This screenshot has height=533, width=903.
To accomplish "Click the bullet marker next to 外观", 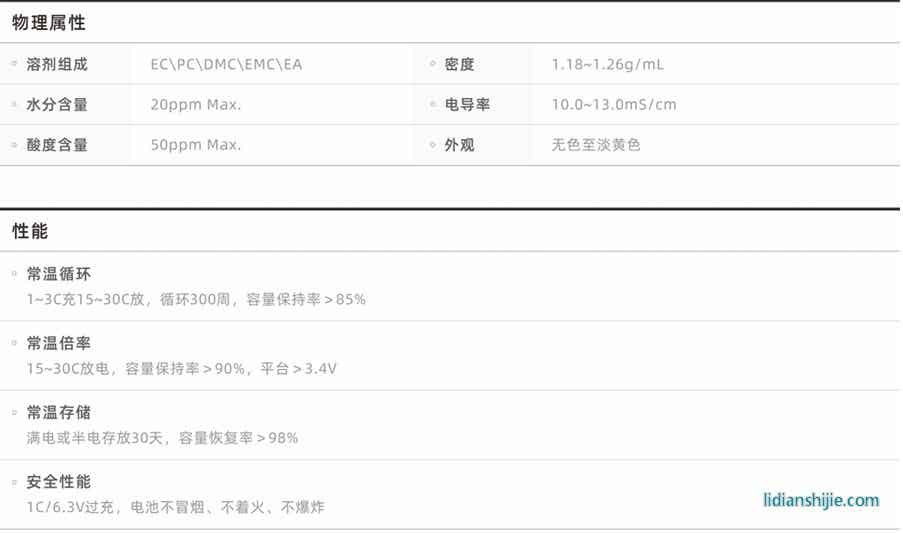I will tap(432, 144).
